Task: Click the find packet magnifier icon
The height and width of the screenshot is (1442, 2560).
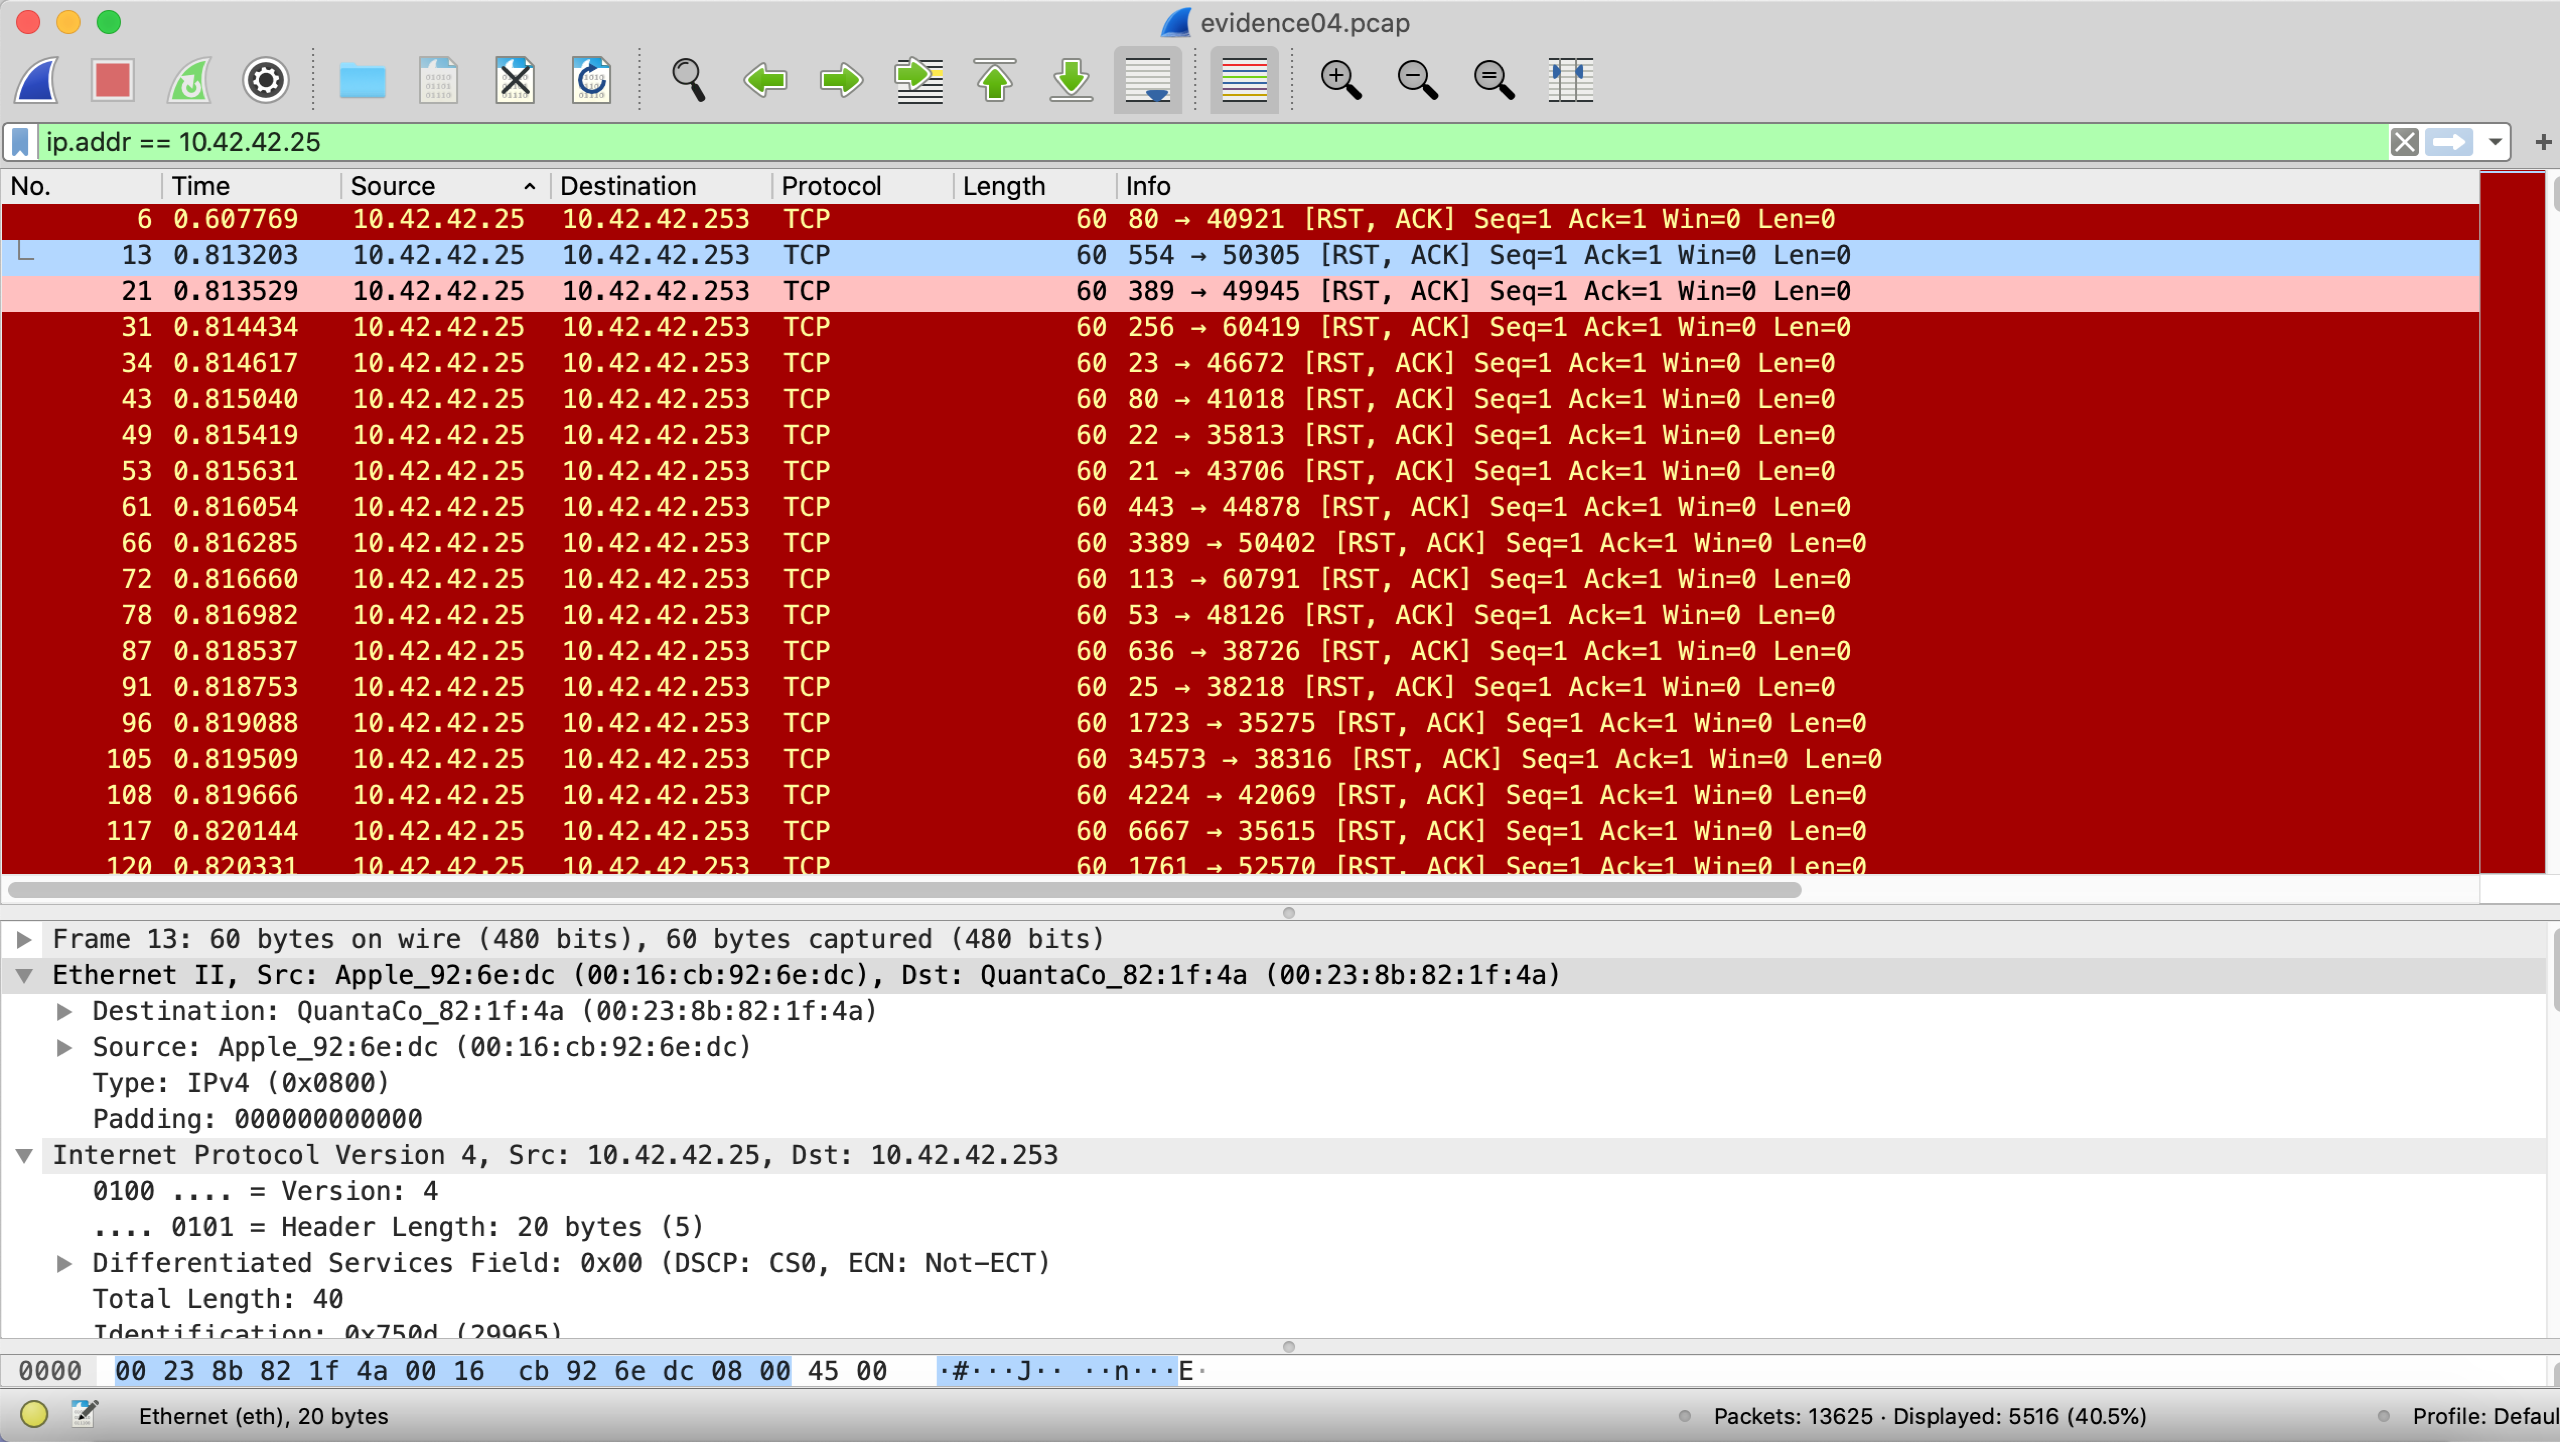Action: coord(688,80)
